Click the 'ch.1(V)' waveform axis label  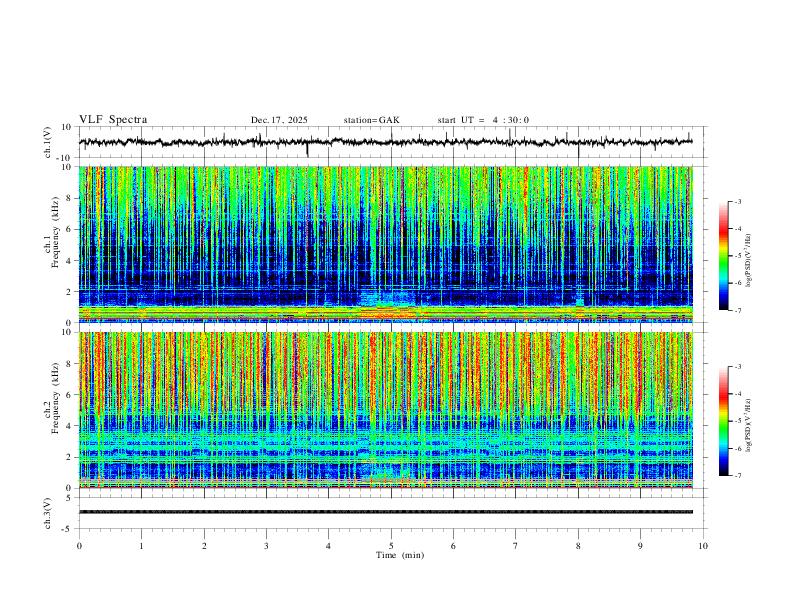(x=48, y=142)
